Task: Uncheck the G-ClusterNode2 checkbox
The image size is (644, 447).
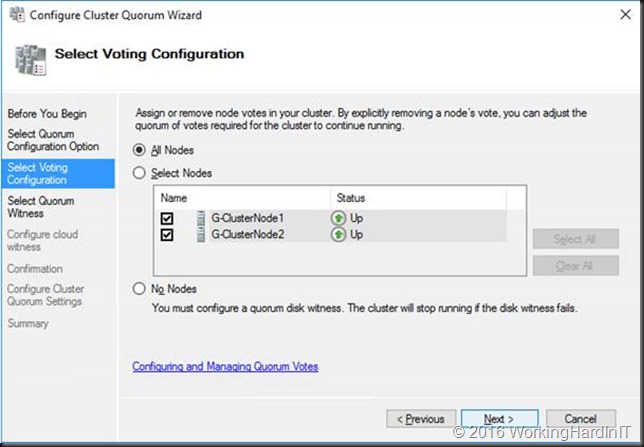Action: (x=167, y=235)
